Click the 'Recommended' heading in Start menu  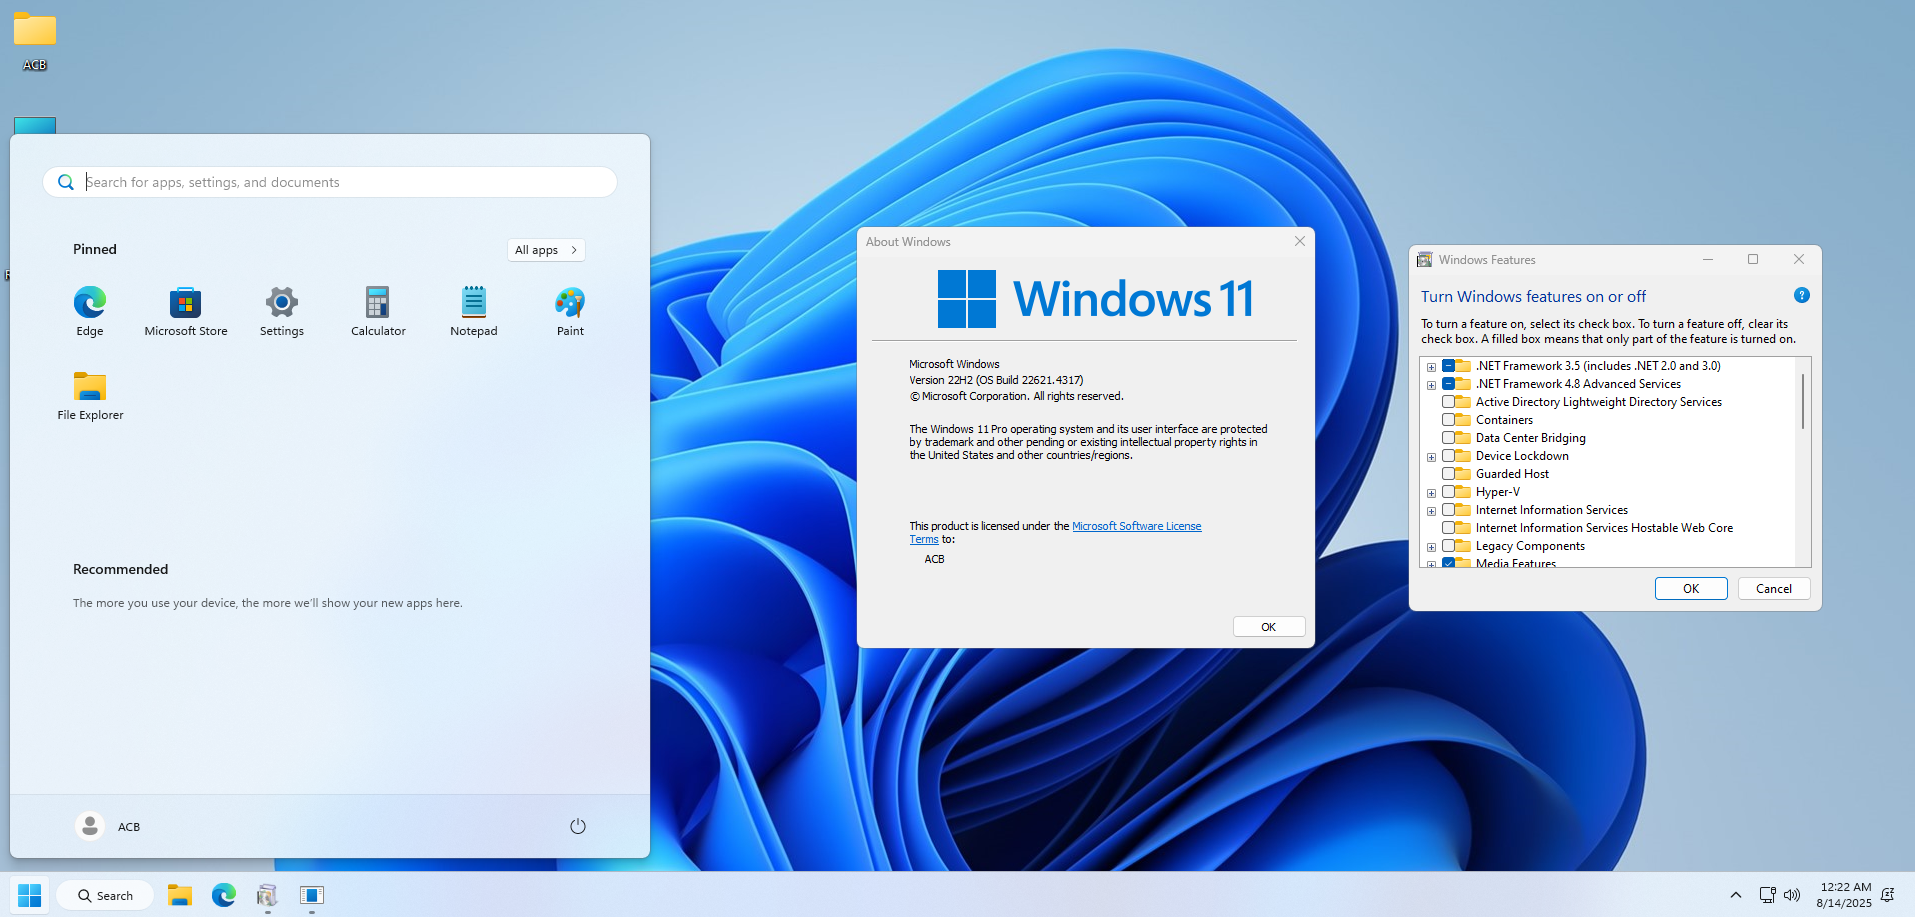tap(121, 569)
